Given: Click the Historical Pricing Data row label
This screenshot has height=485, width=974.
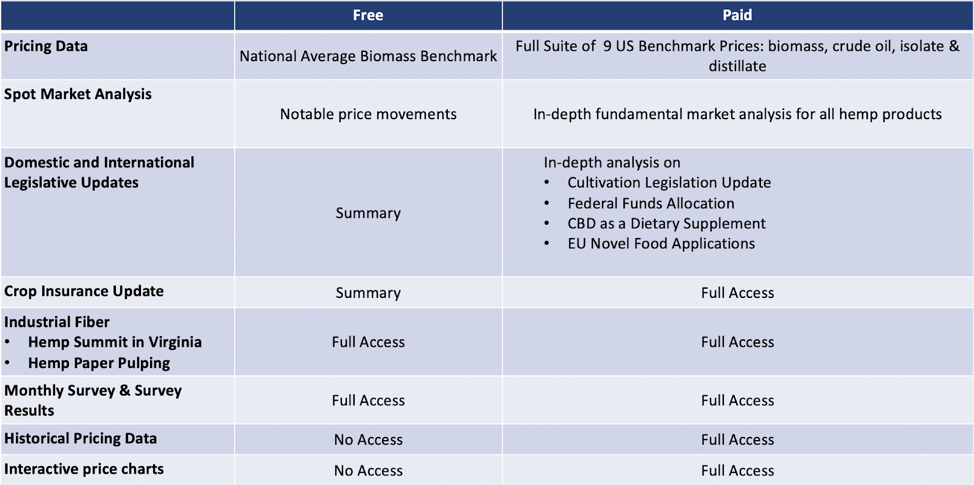Looking at the screenshot, I should point(81,438).
